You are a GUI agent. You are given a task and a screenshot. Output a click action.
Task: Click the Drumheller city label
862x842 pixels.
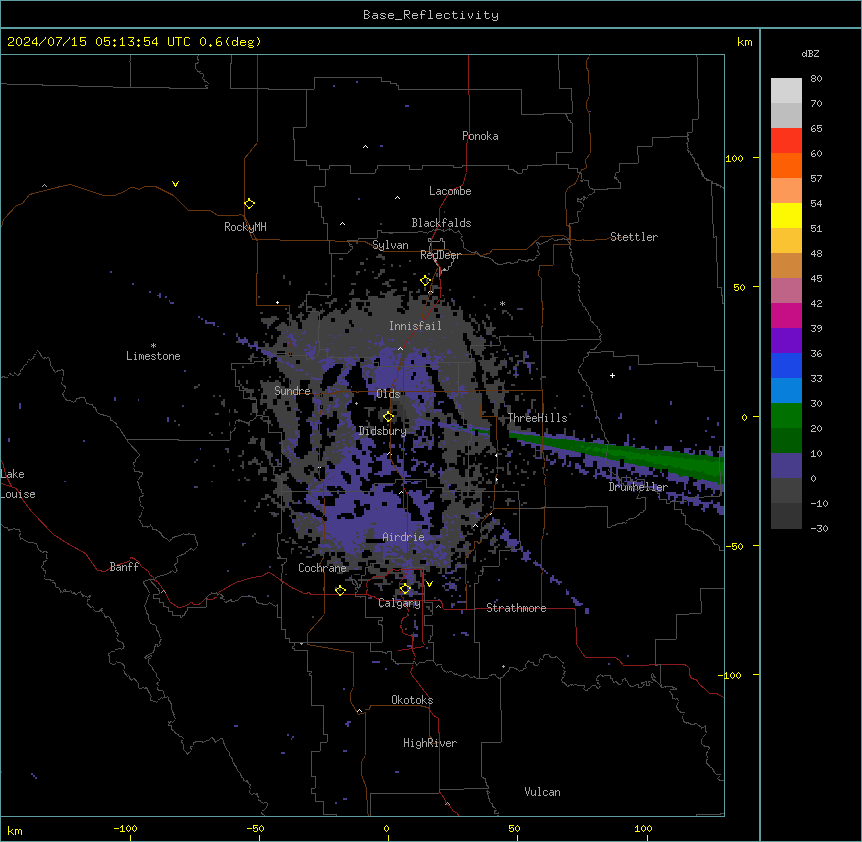[x=638, y=487]
